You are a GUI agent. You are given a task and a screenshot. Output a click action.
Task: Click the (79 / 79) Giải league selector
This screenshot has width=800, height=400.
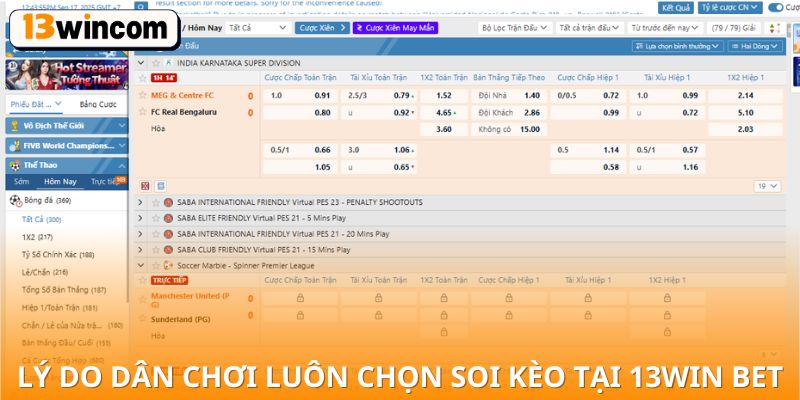(x=736, y=28)
